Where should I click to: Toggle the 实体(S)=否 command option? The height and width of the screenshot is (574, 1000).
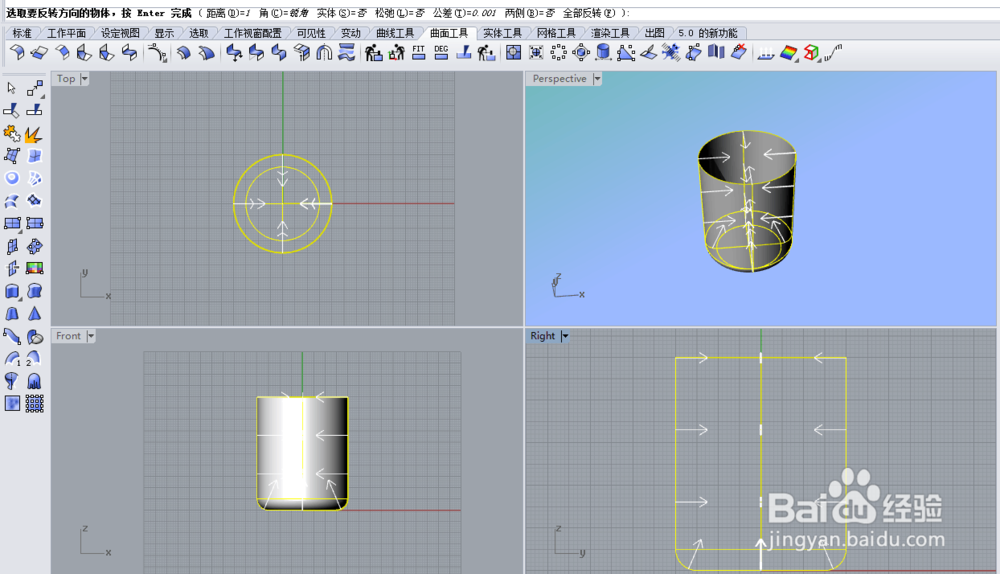tap(342, 13)
